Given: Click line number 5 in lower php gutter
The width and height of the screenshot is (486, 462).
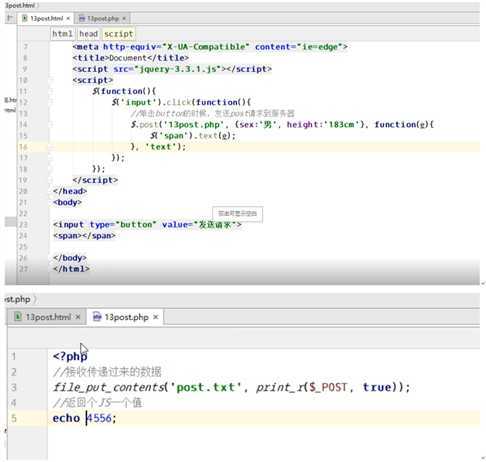Looking at the screenshot, I should pyautogui.click(x=14, y=418).
